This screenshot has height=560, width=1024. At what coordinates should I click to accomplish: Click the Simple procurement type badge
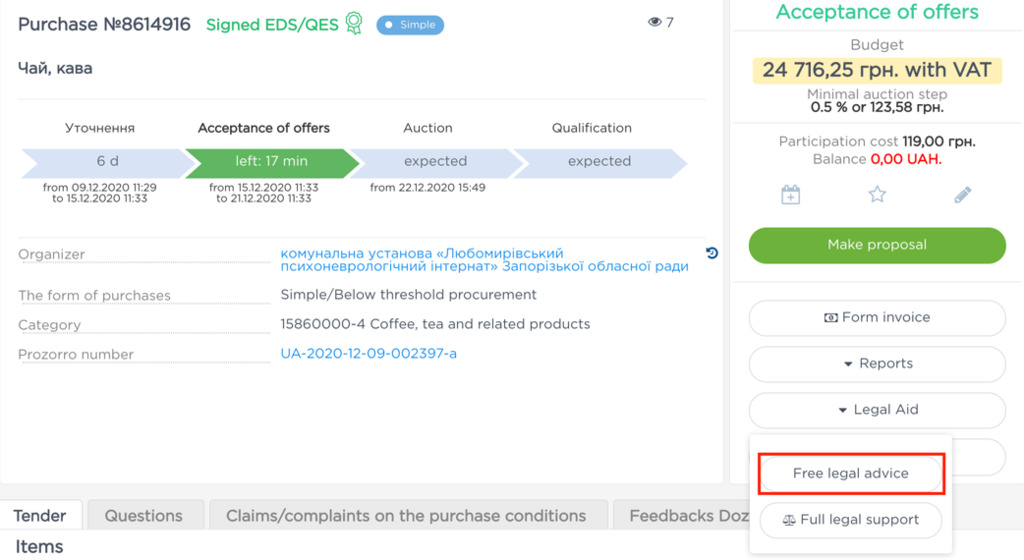[410, 24]
